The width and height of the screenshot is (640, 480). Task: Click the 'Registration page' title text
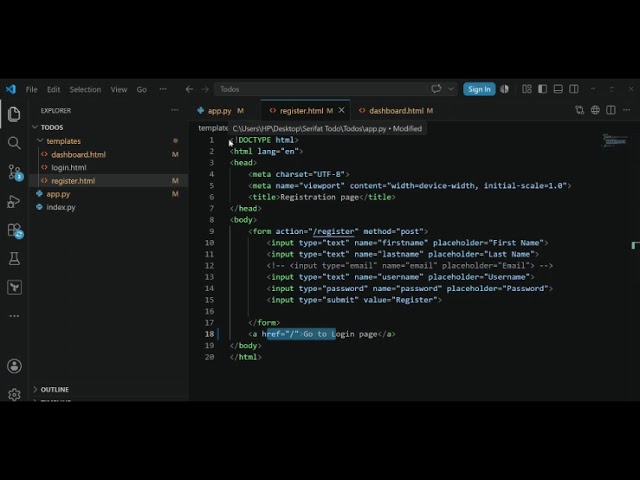(x=319, y=197)
